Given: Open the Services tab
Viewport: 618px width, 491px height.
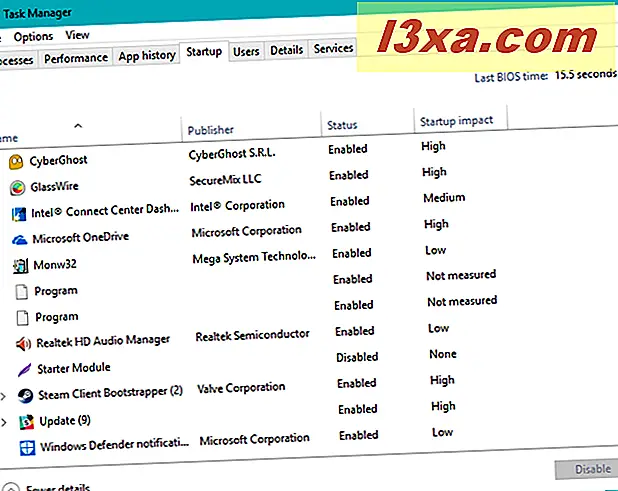Looking at the screenshot, I should pyautogui.click(x=333, y=48).
